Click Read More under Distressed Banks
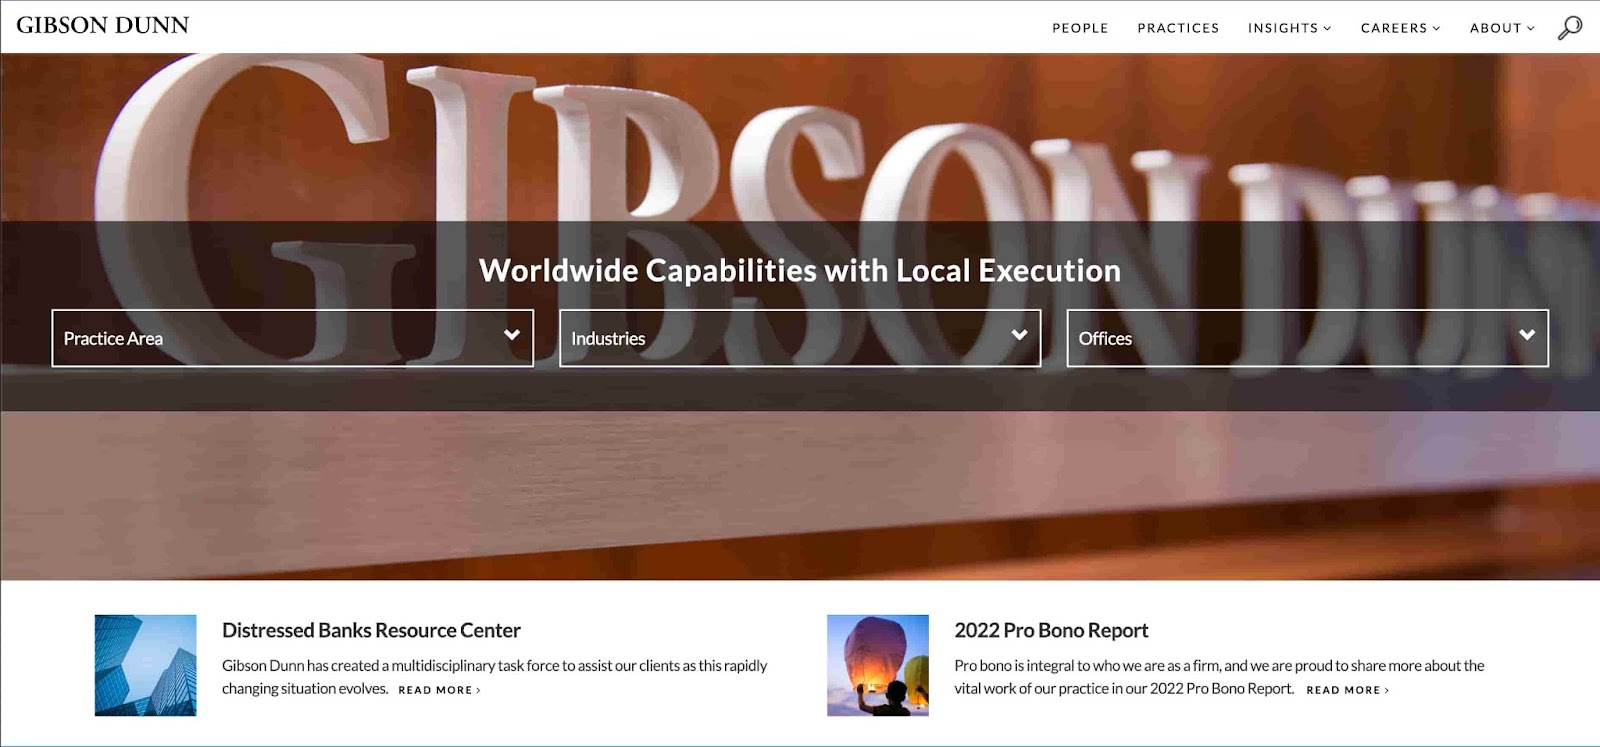Screen dimensions: 1600x747 point(439,690)
